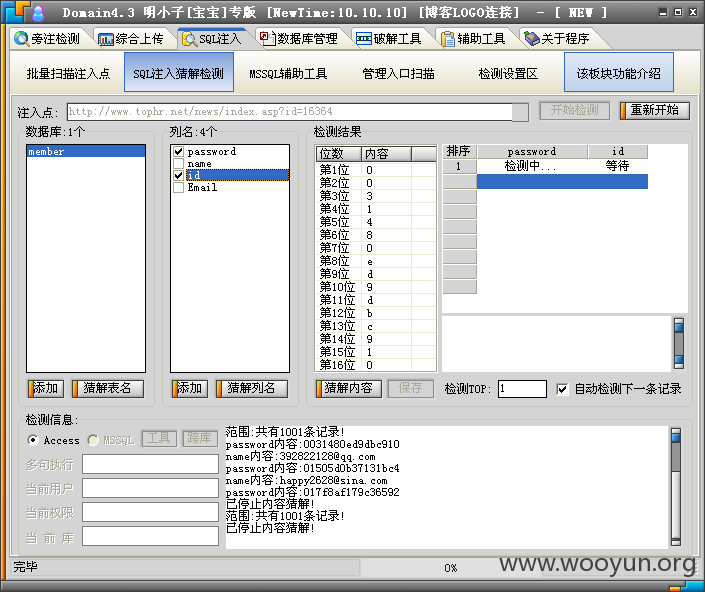Click the 开始检测 button
Image resolution: width=705 pixels, height=592 pixels.
575,110
